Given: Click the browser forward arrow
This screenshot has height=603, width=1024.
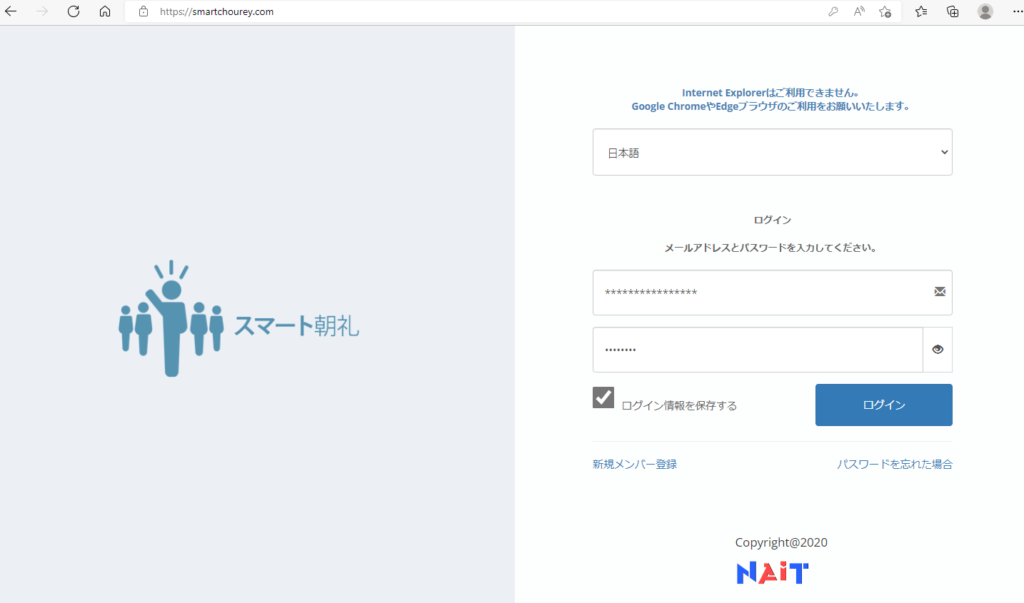Looking at the screenshot, I should point(42,12).
